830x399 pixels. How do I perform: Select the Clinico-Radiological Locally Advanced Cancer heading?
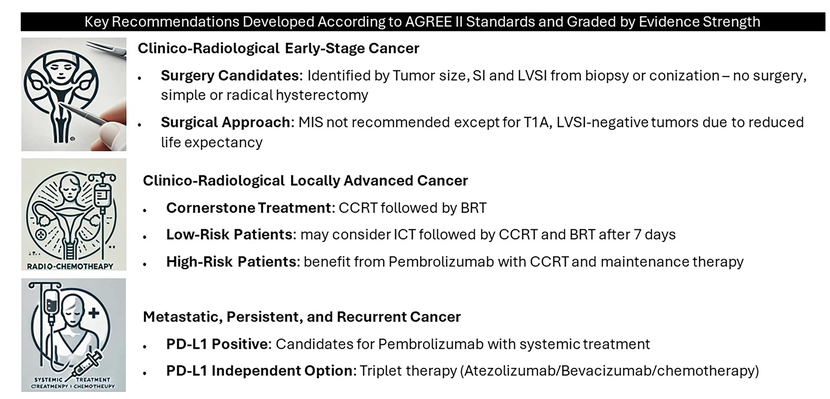click(x=305, y=180)
